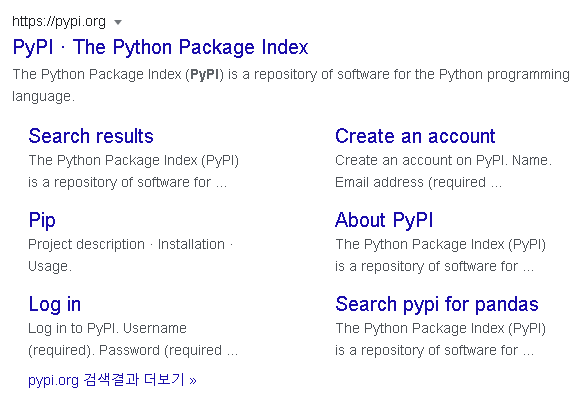Open the Log in sitelink
This screenshot has width=577, height=402.
coord(55,304)
